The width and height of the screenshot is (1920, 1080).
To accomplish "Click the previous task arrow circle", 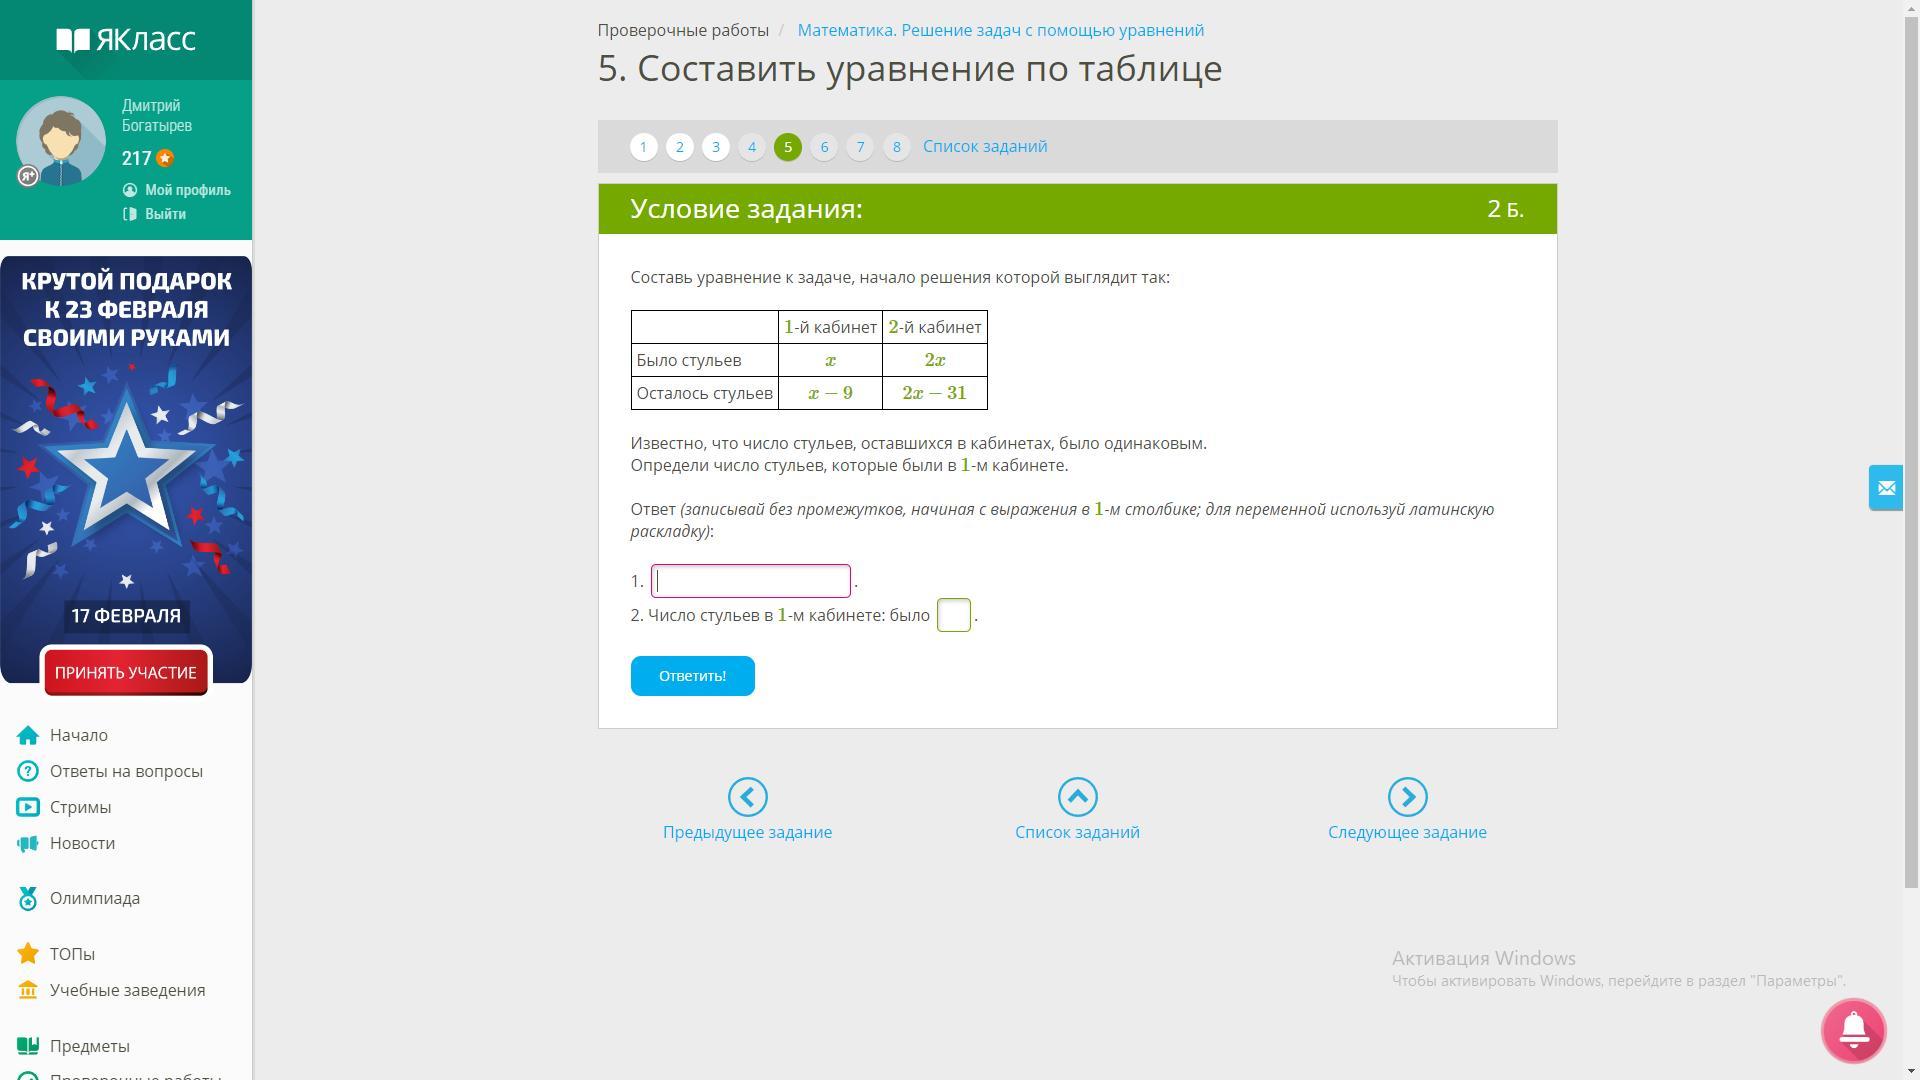I will point(747,797).
